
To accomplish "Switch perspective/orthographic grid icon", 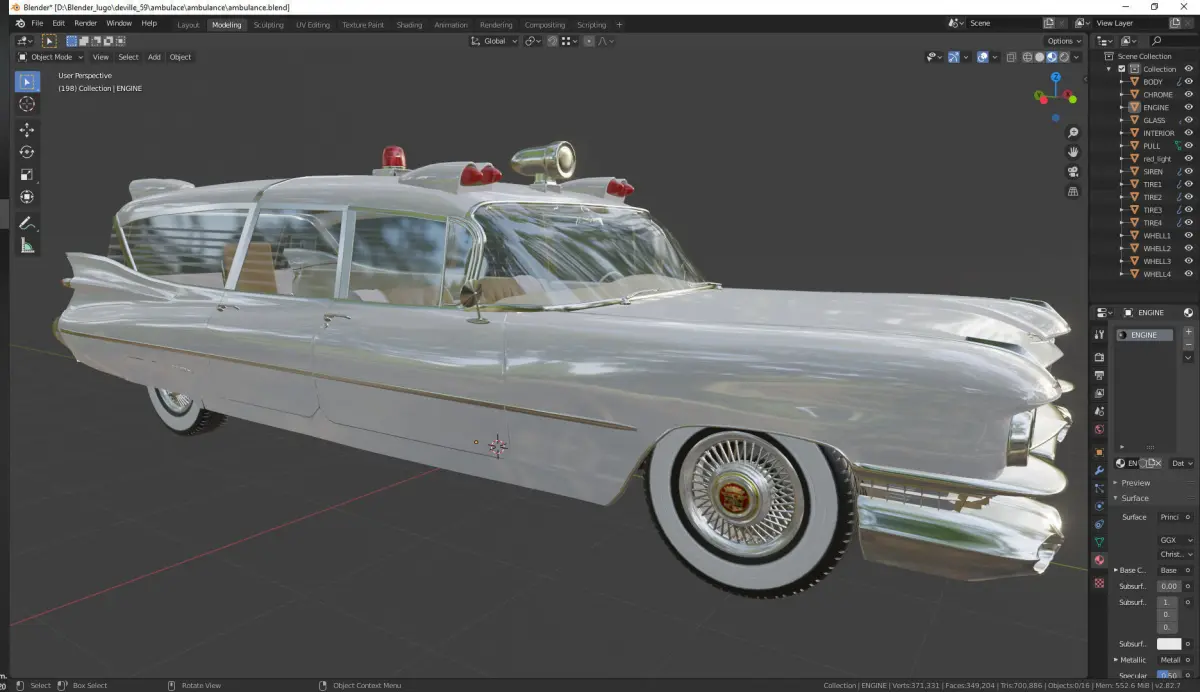I will point(1073,190).
